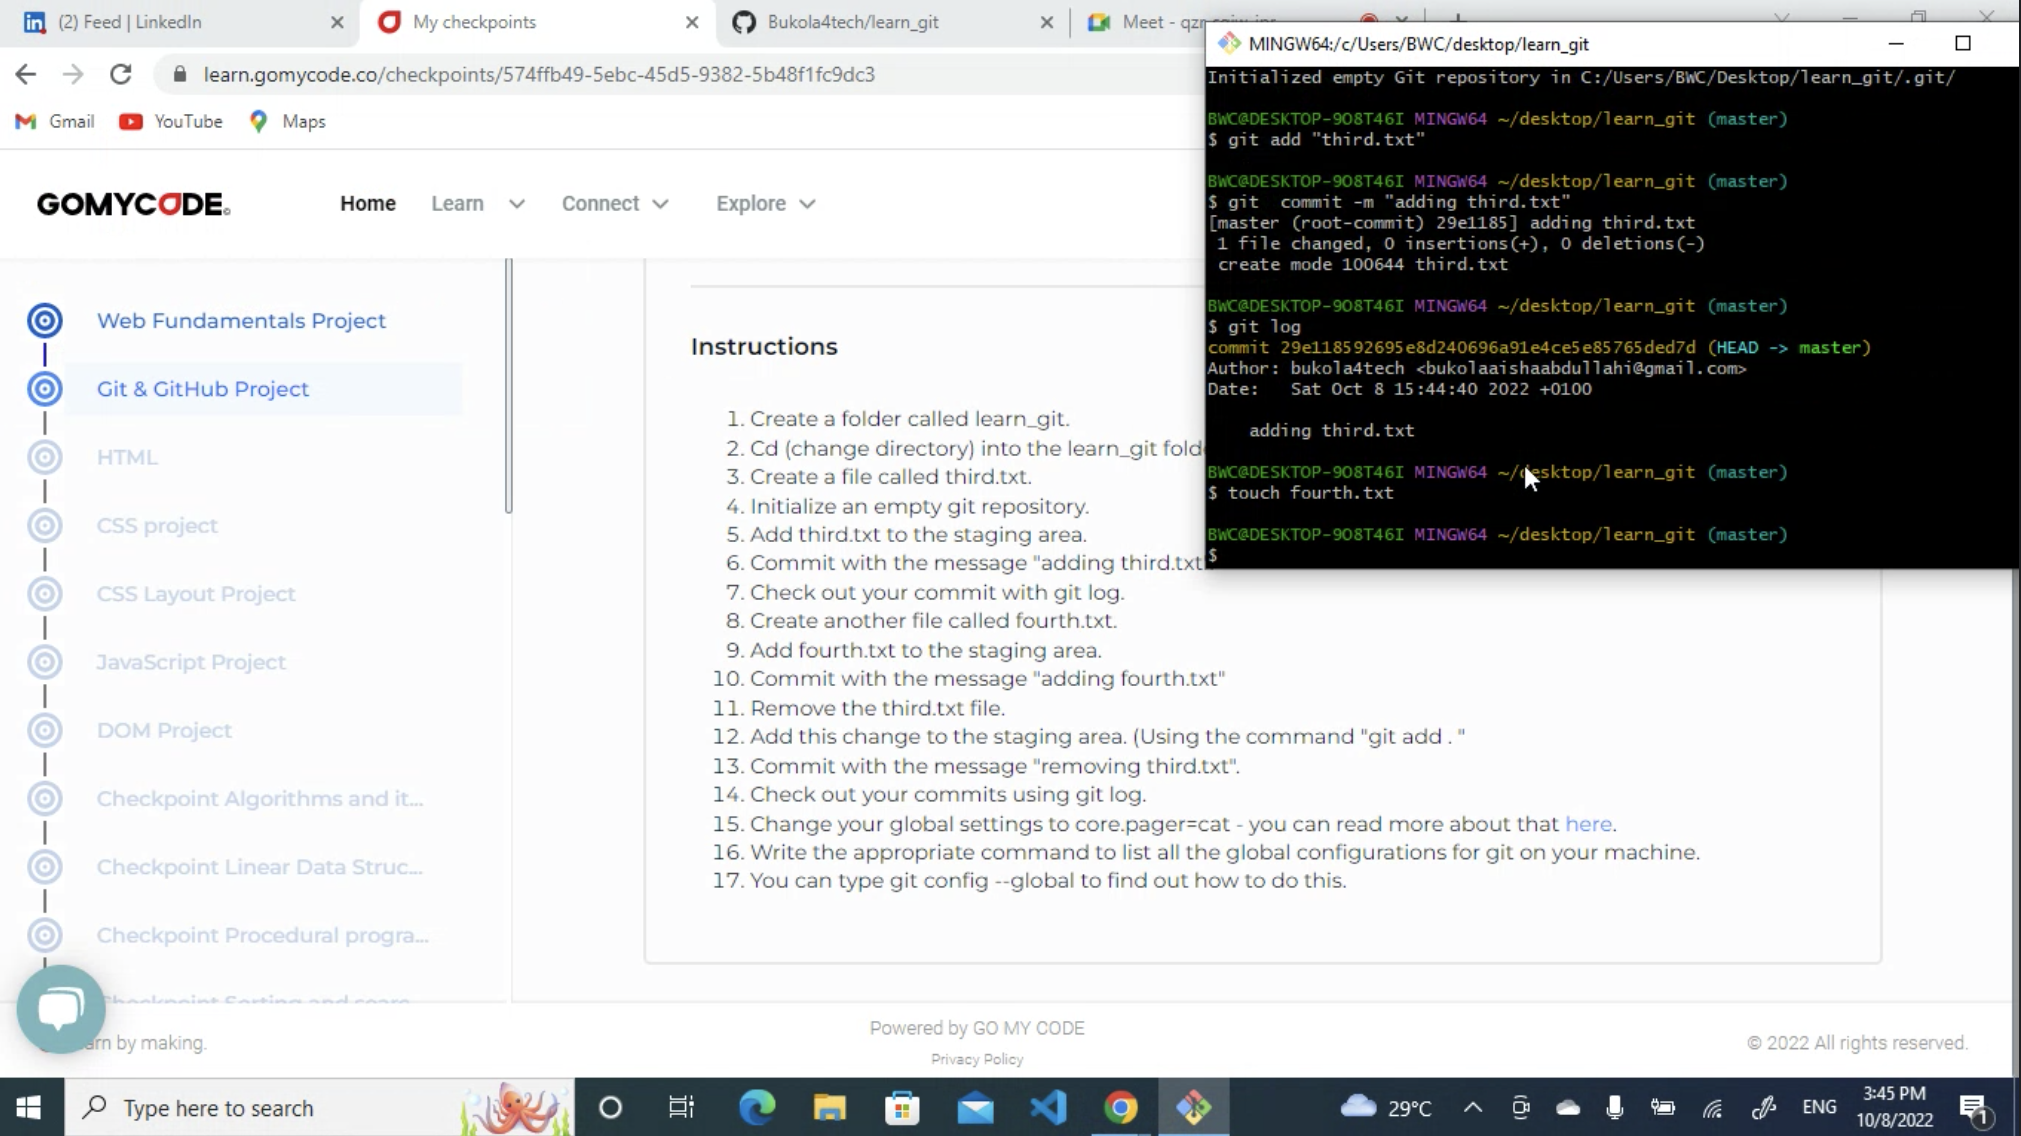This screenshot has height=1136, width=2021.
Task: Open File Explorer from the taskbar
Action: [828, 1107]
